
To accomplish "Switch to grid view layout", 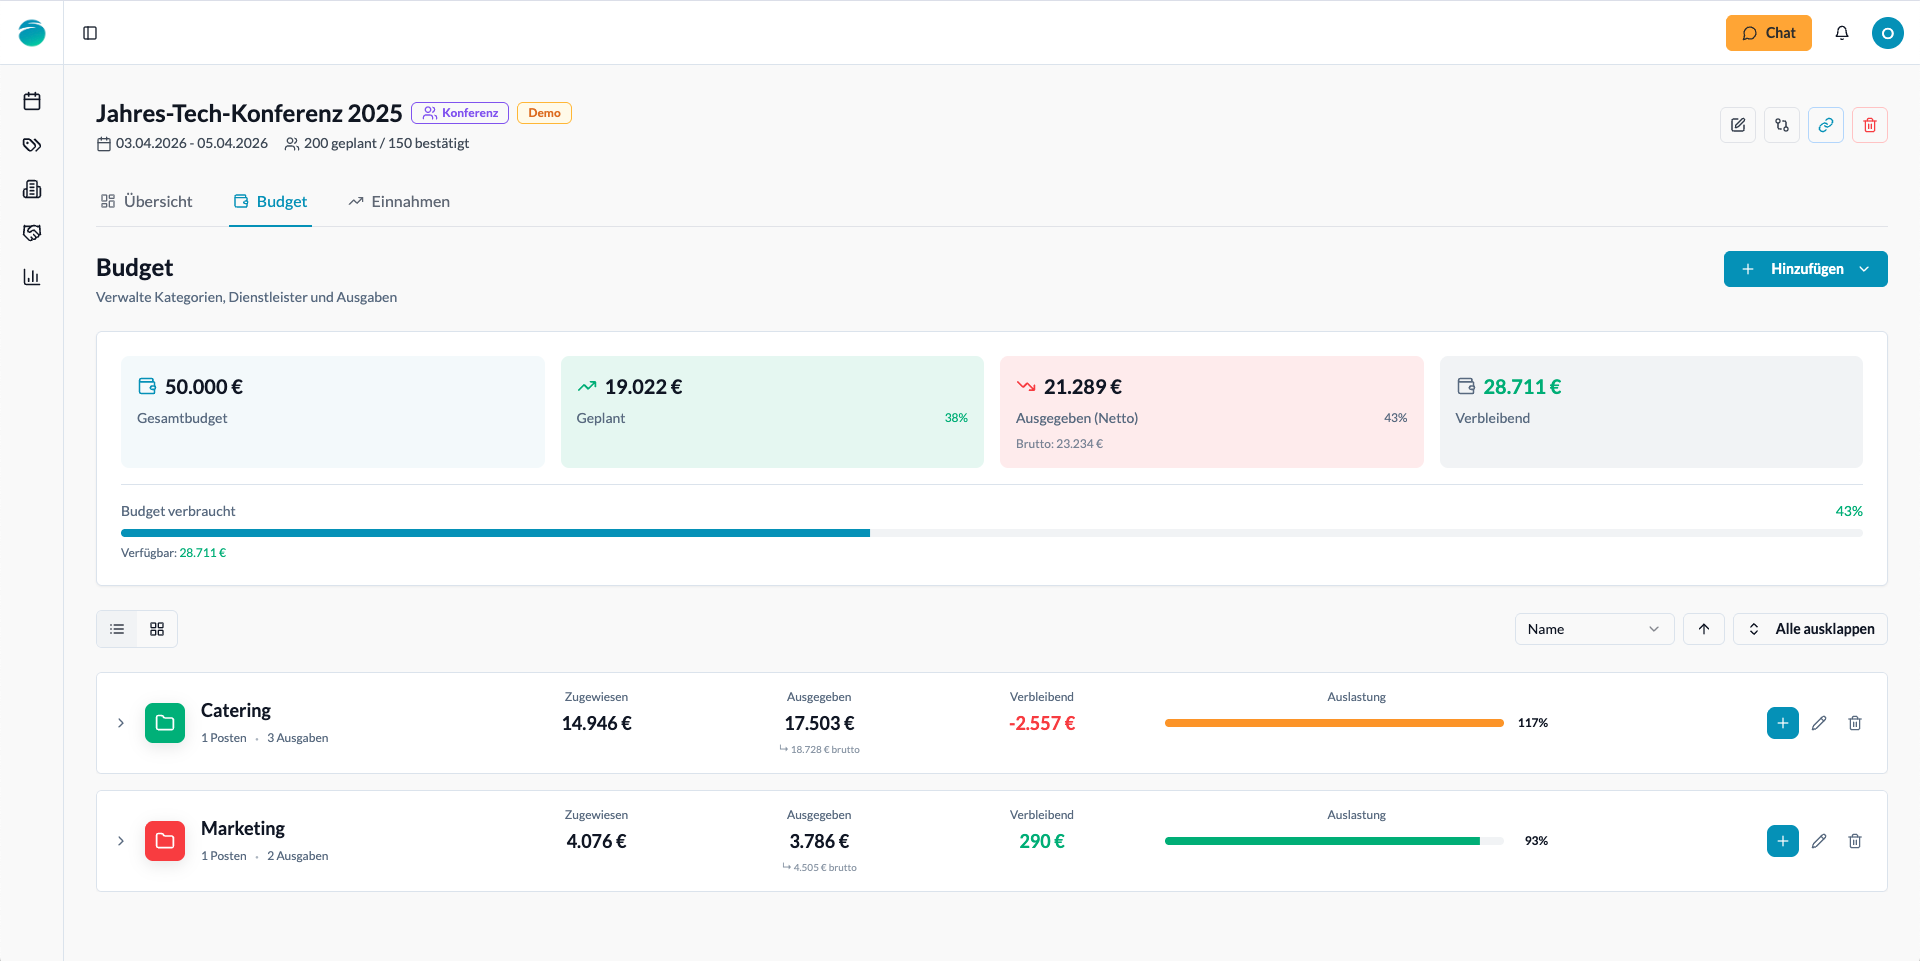I will pyautogui.click(x=157, y=629).
